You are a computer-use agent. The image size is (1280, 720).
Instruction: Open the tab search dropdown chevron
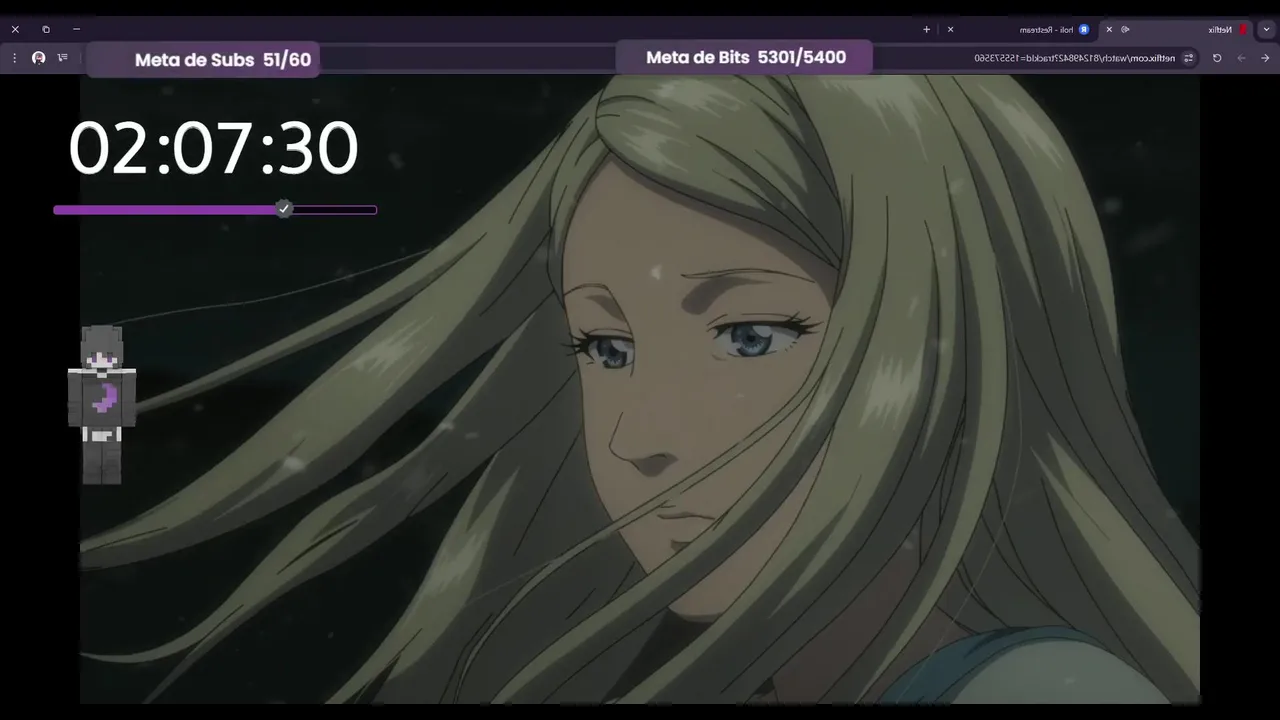click(1266, 29)
